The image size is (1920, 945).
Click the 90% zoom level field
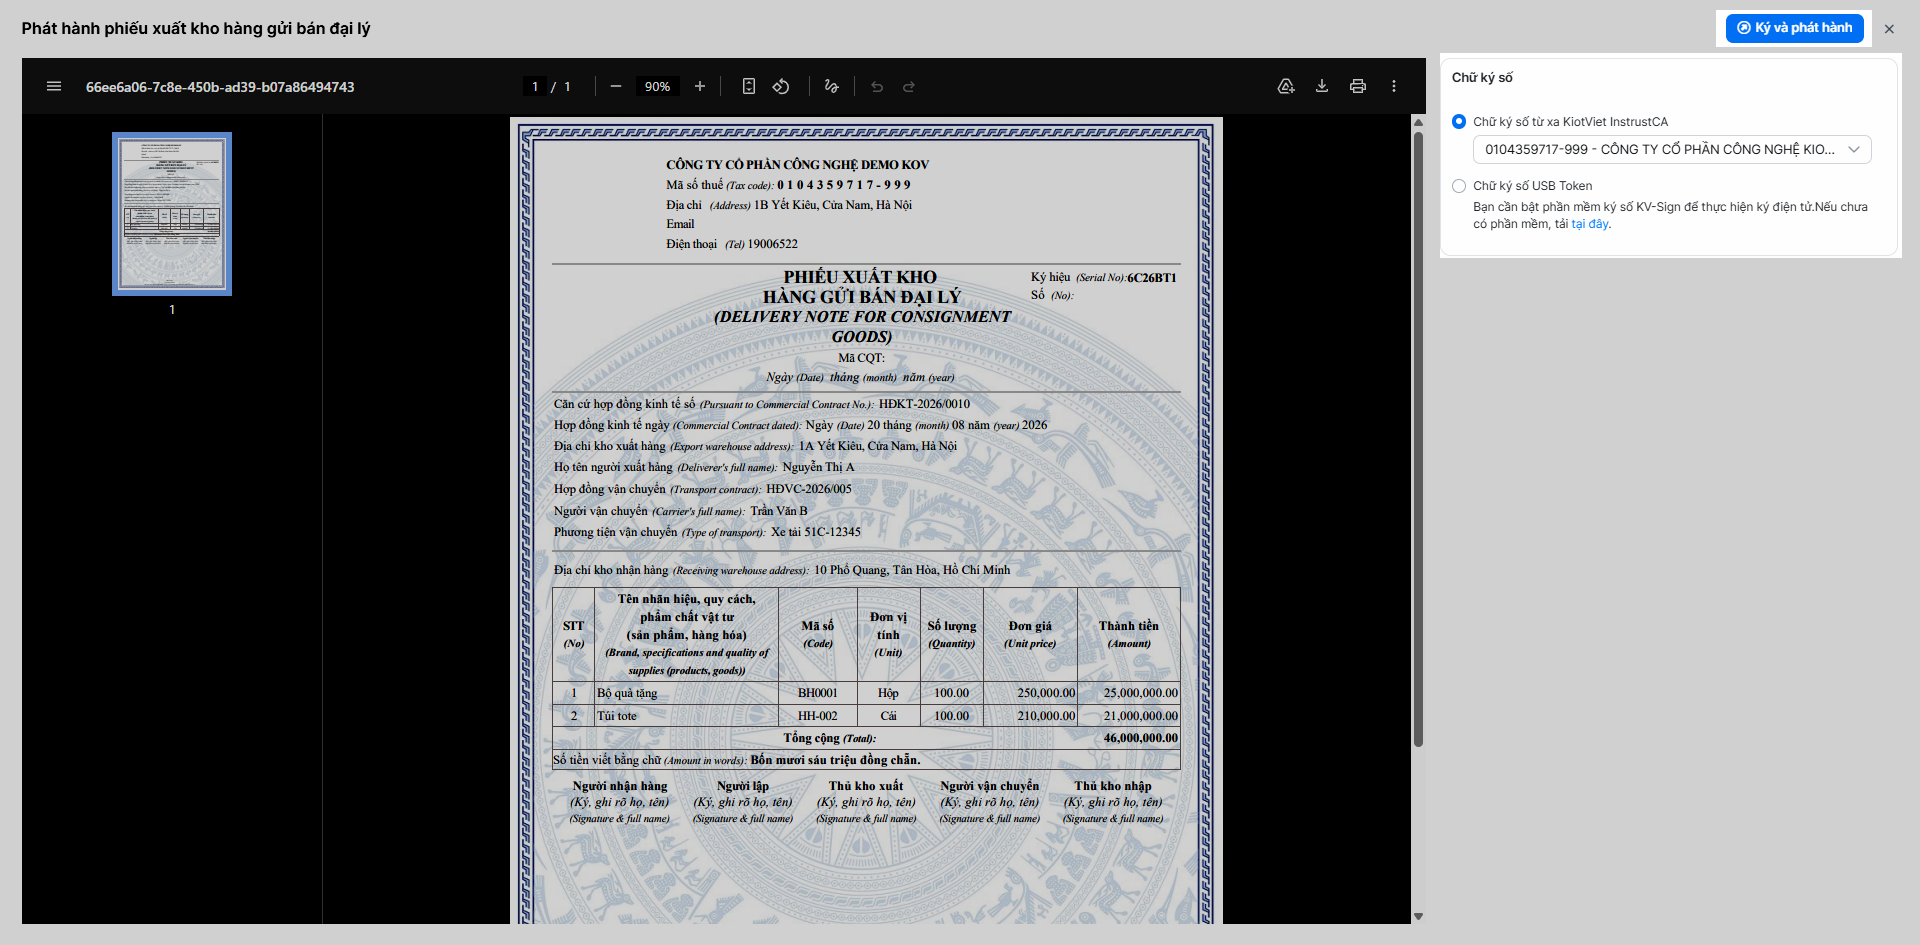pyautogui.click(x=657, y=87)
